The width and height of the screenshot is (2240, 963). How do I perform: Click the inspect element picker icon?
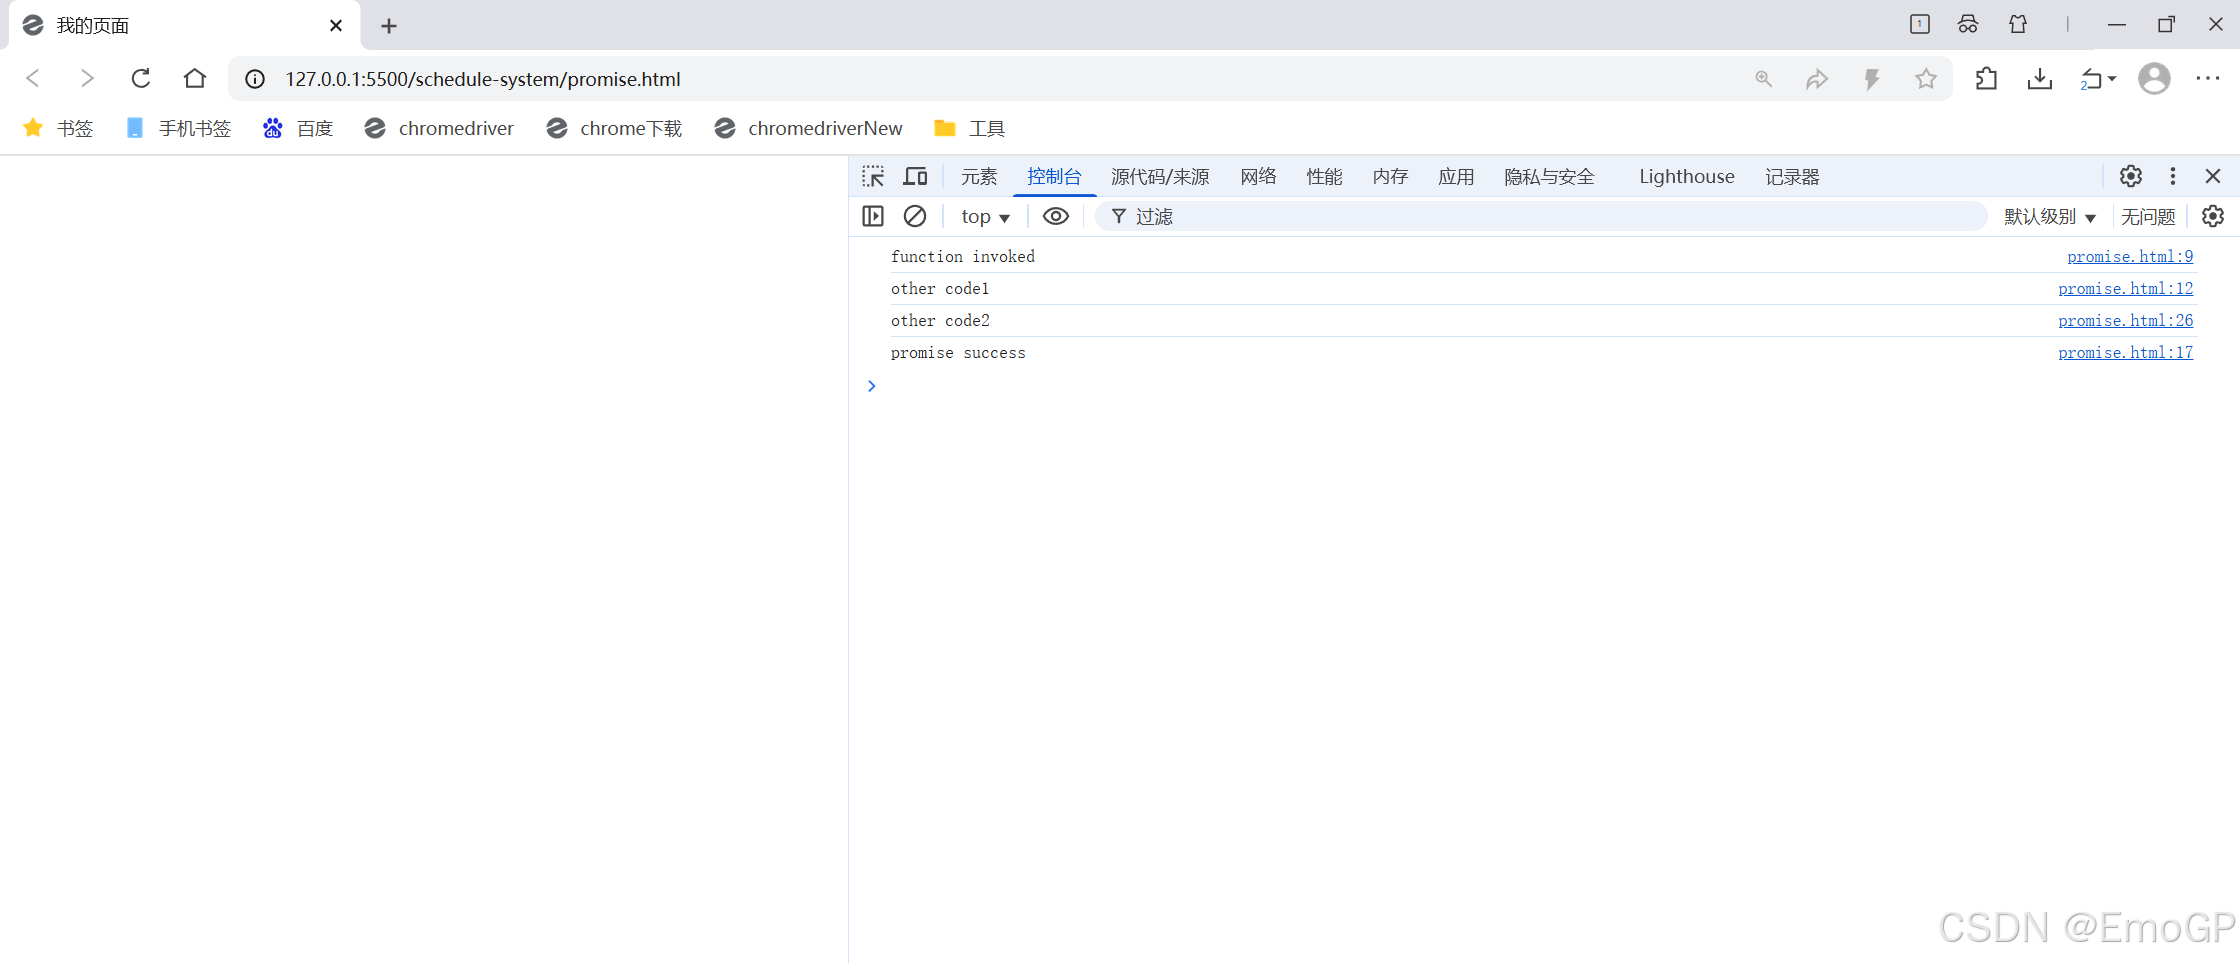point(873,177)
